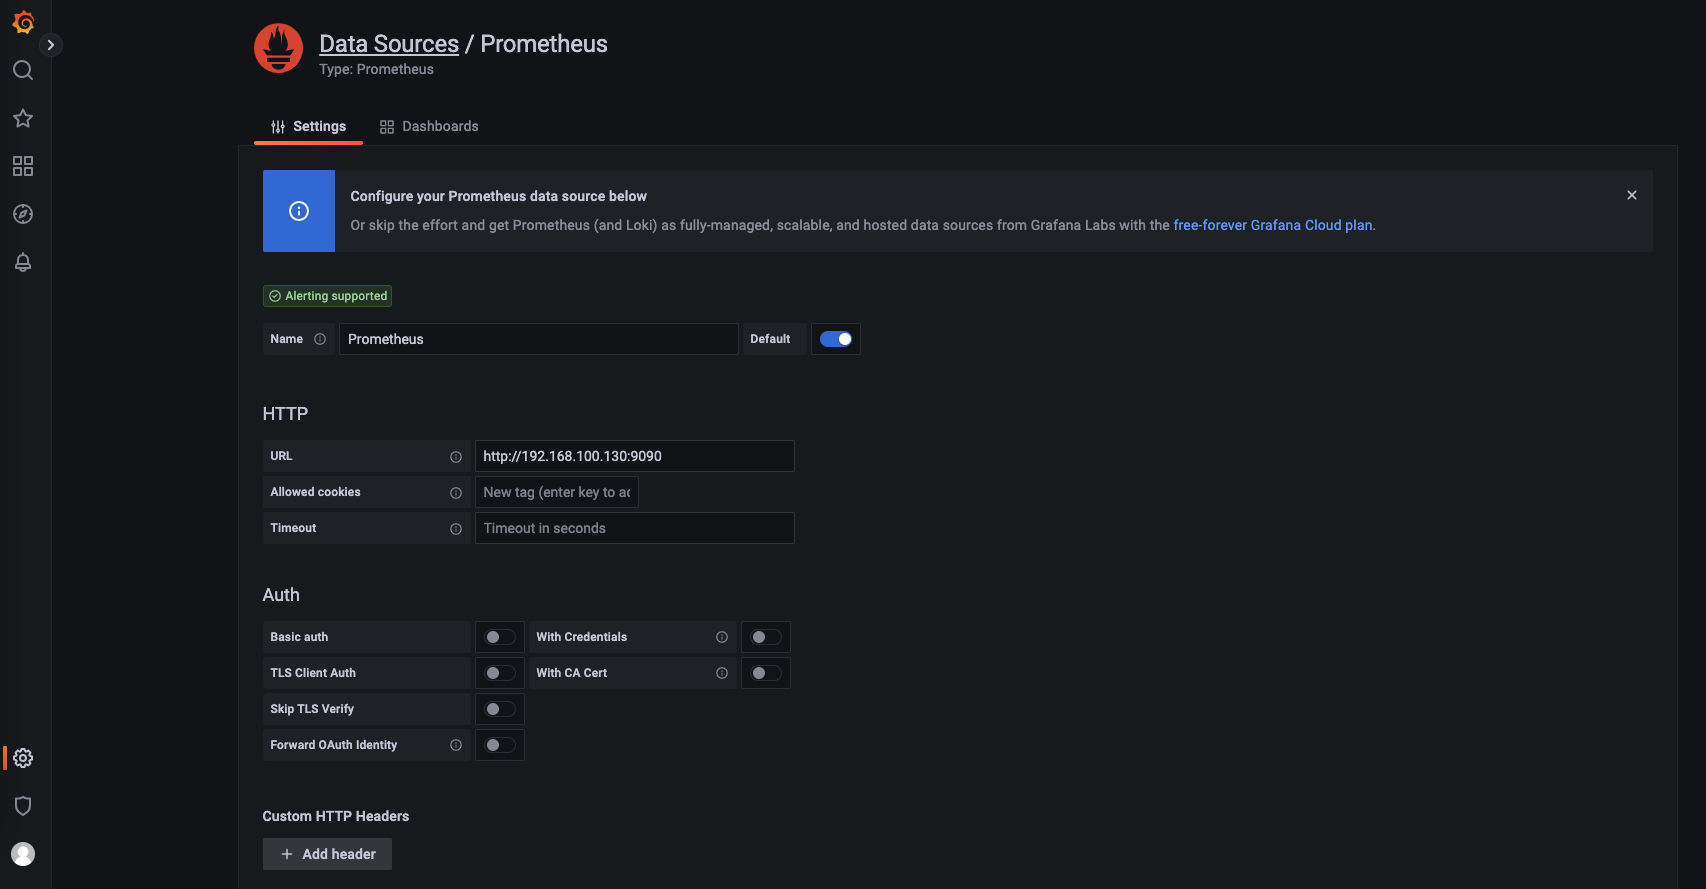Viewport: 1706px width, 889px height.
Task: Open the Starred dashboards star icon
Action: click(23, 118)
